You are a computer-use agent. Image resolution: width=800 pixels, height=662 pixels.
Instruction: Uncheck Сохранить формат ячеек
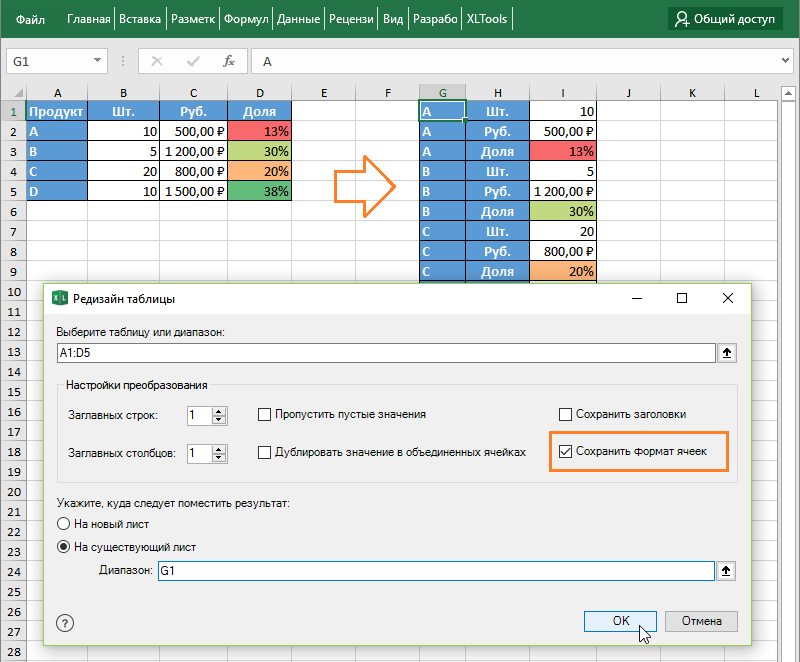tap(567, 451)
